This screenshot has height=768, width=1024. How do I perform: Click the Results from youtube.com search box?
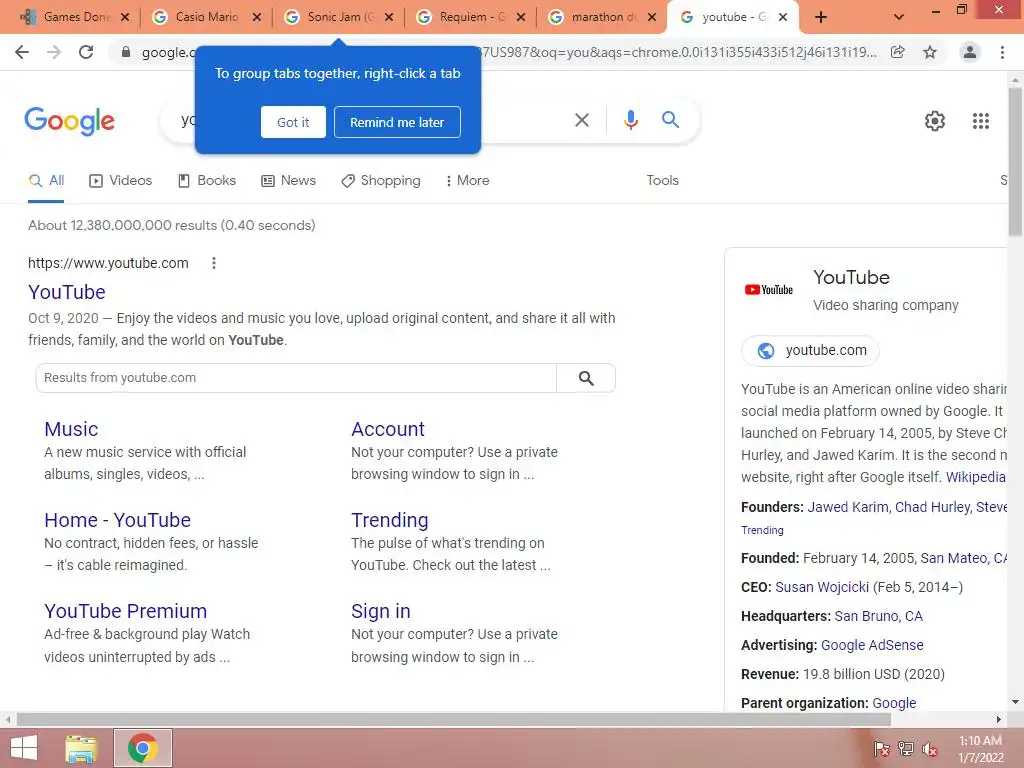(296, 378)
